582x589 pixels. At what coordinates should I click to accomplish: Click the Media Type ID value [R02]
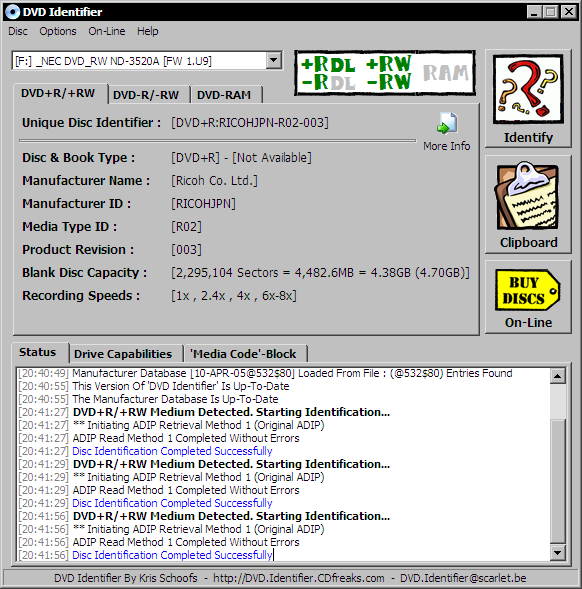point(186,227)
